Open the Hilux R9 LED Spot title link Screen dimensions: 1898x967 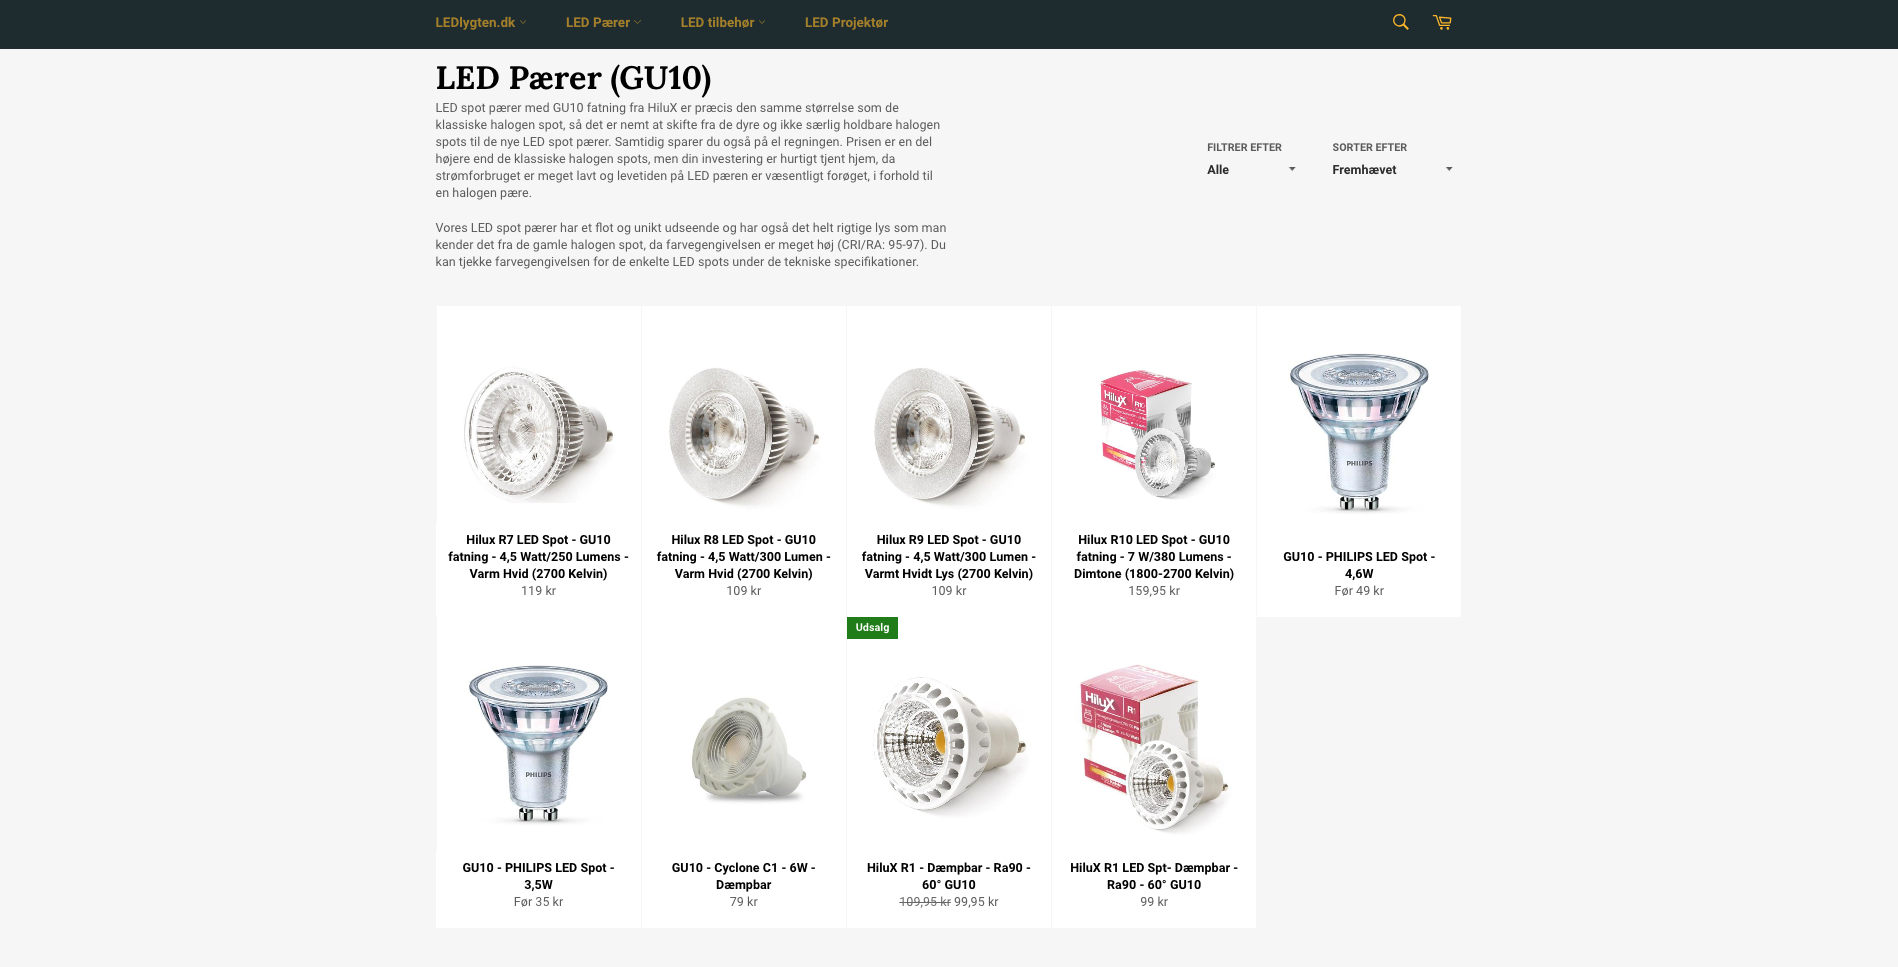pos(949,556)
